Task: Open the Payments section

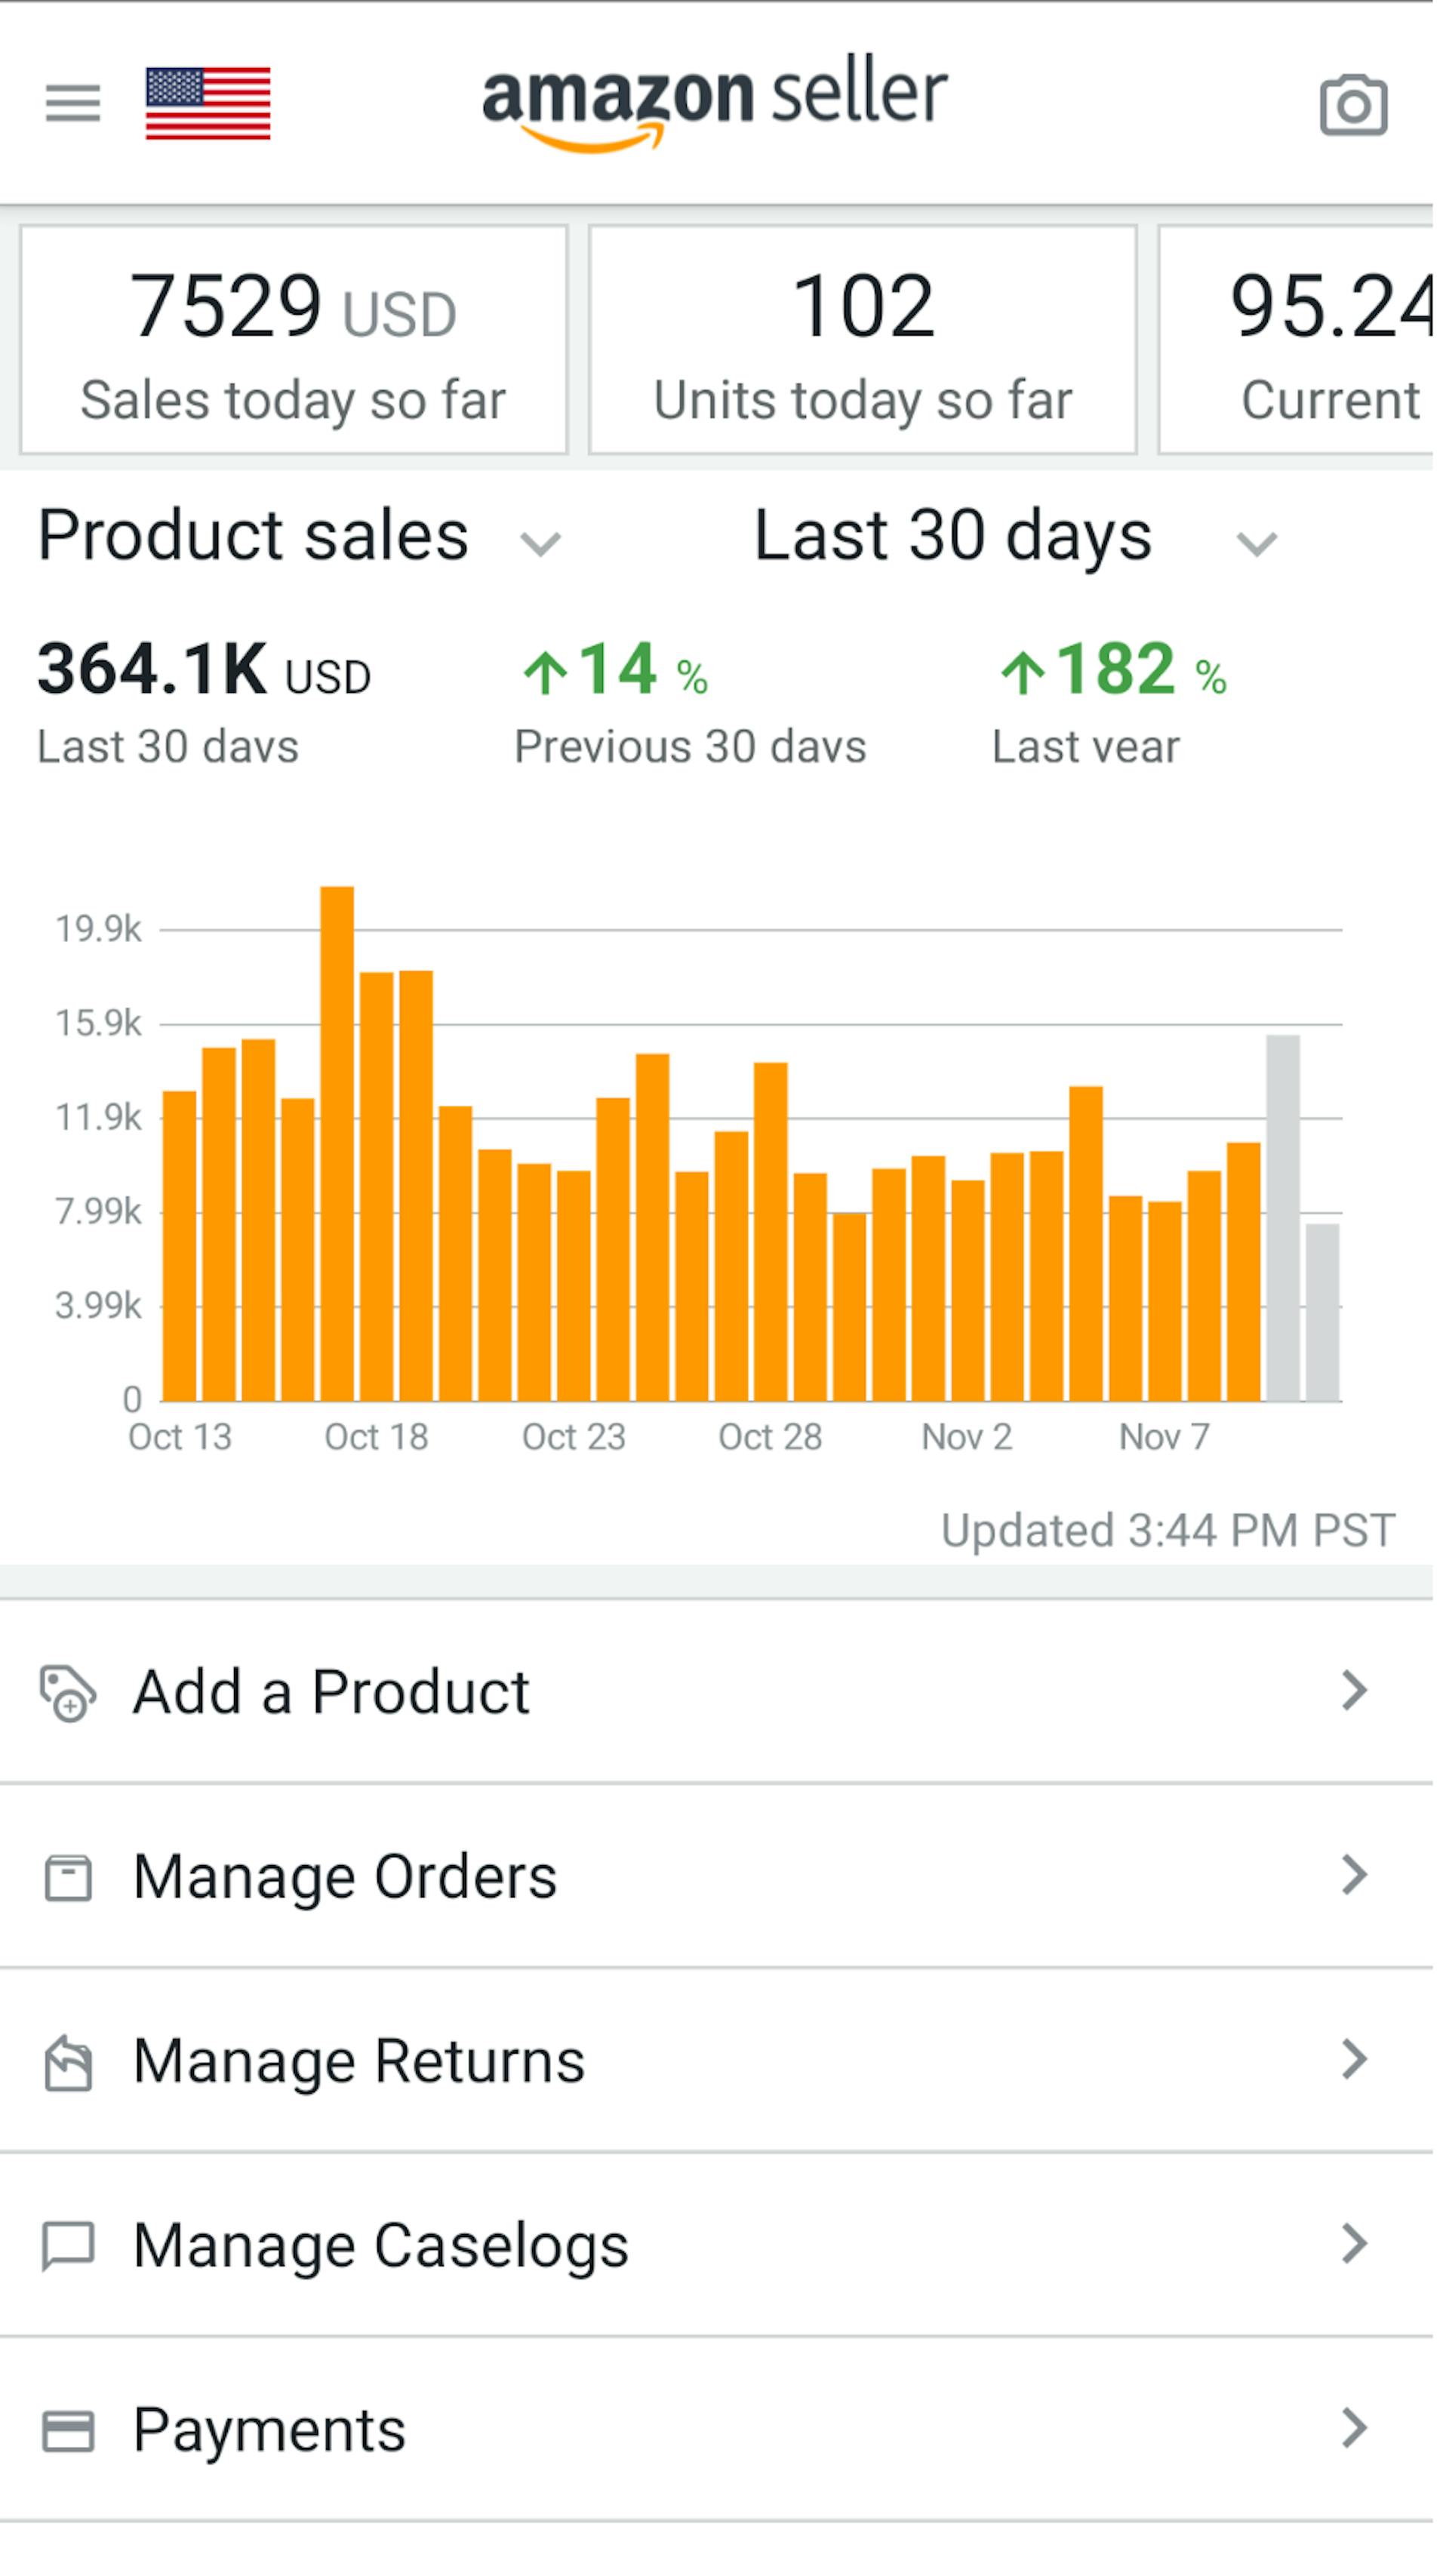Action: (x=270, y=2431)
